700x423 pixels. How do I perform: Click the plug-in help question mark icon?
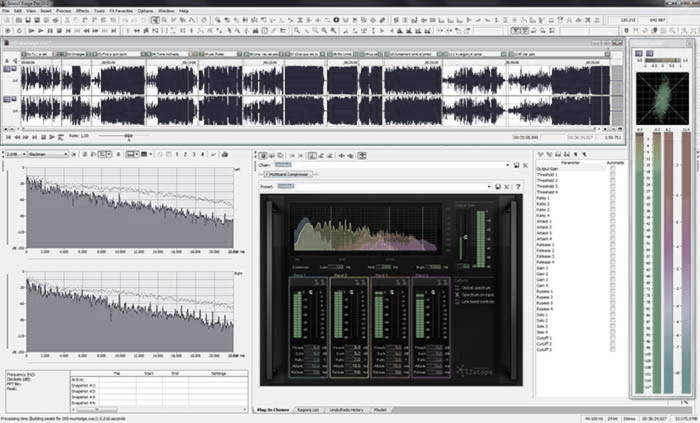point(518,187)
